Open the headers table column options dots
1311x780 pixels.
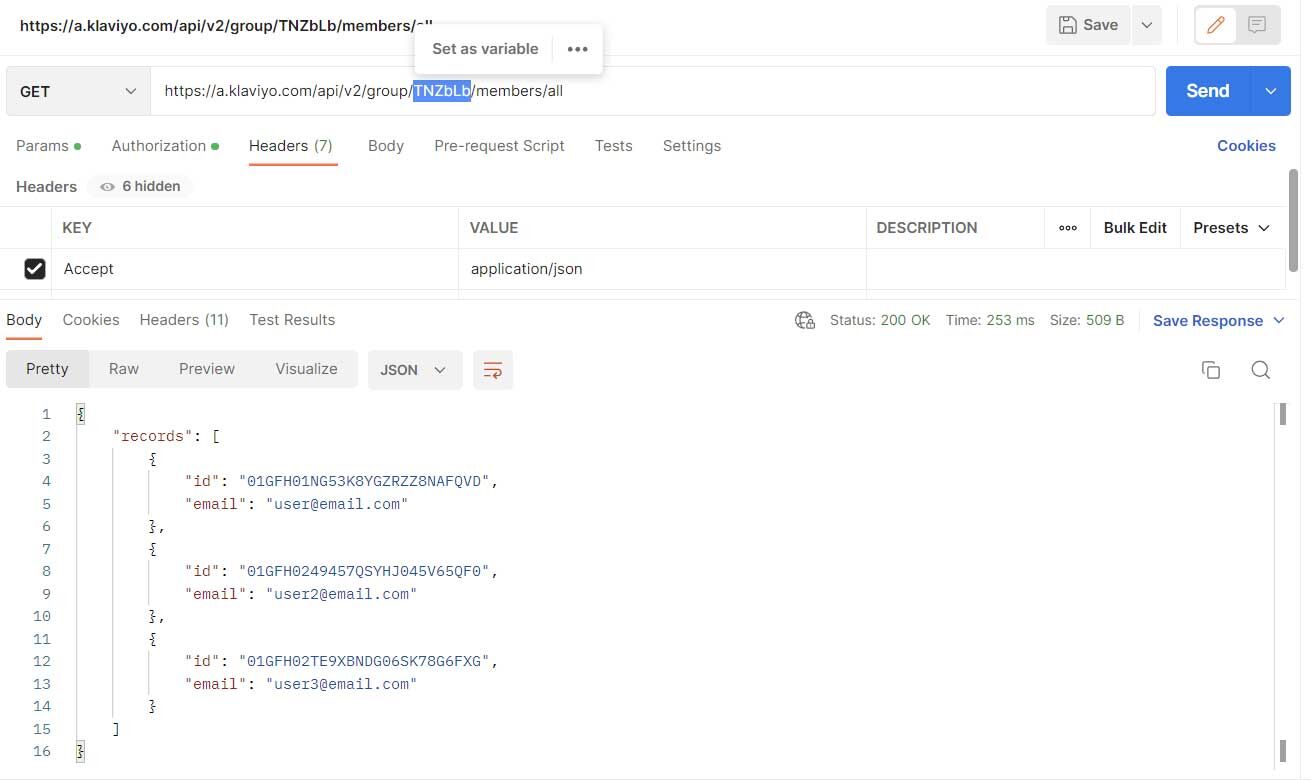tap(1068, 228)
